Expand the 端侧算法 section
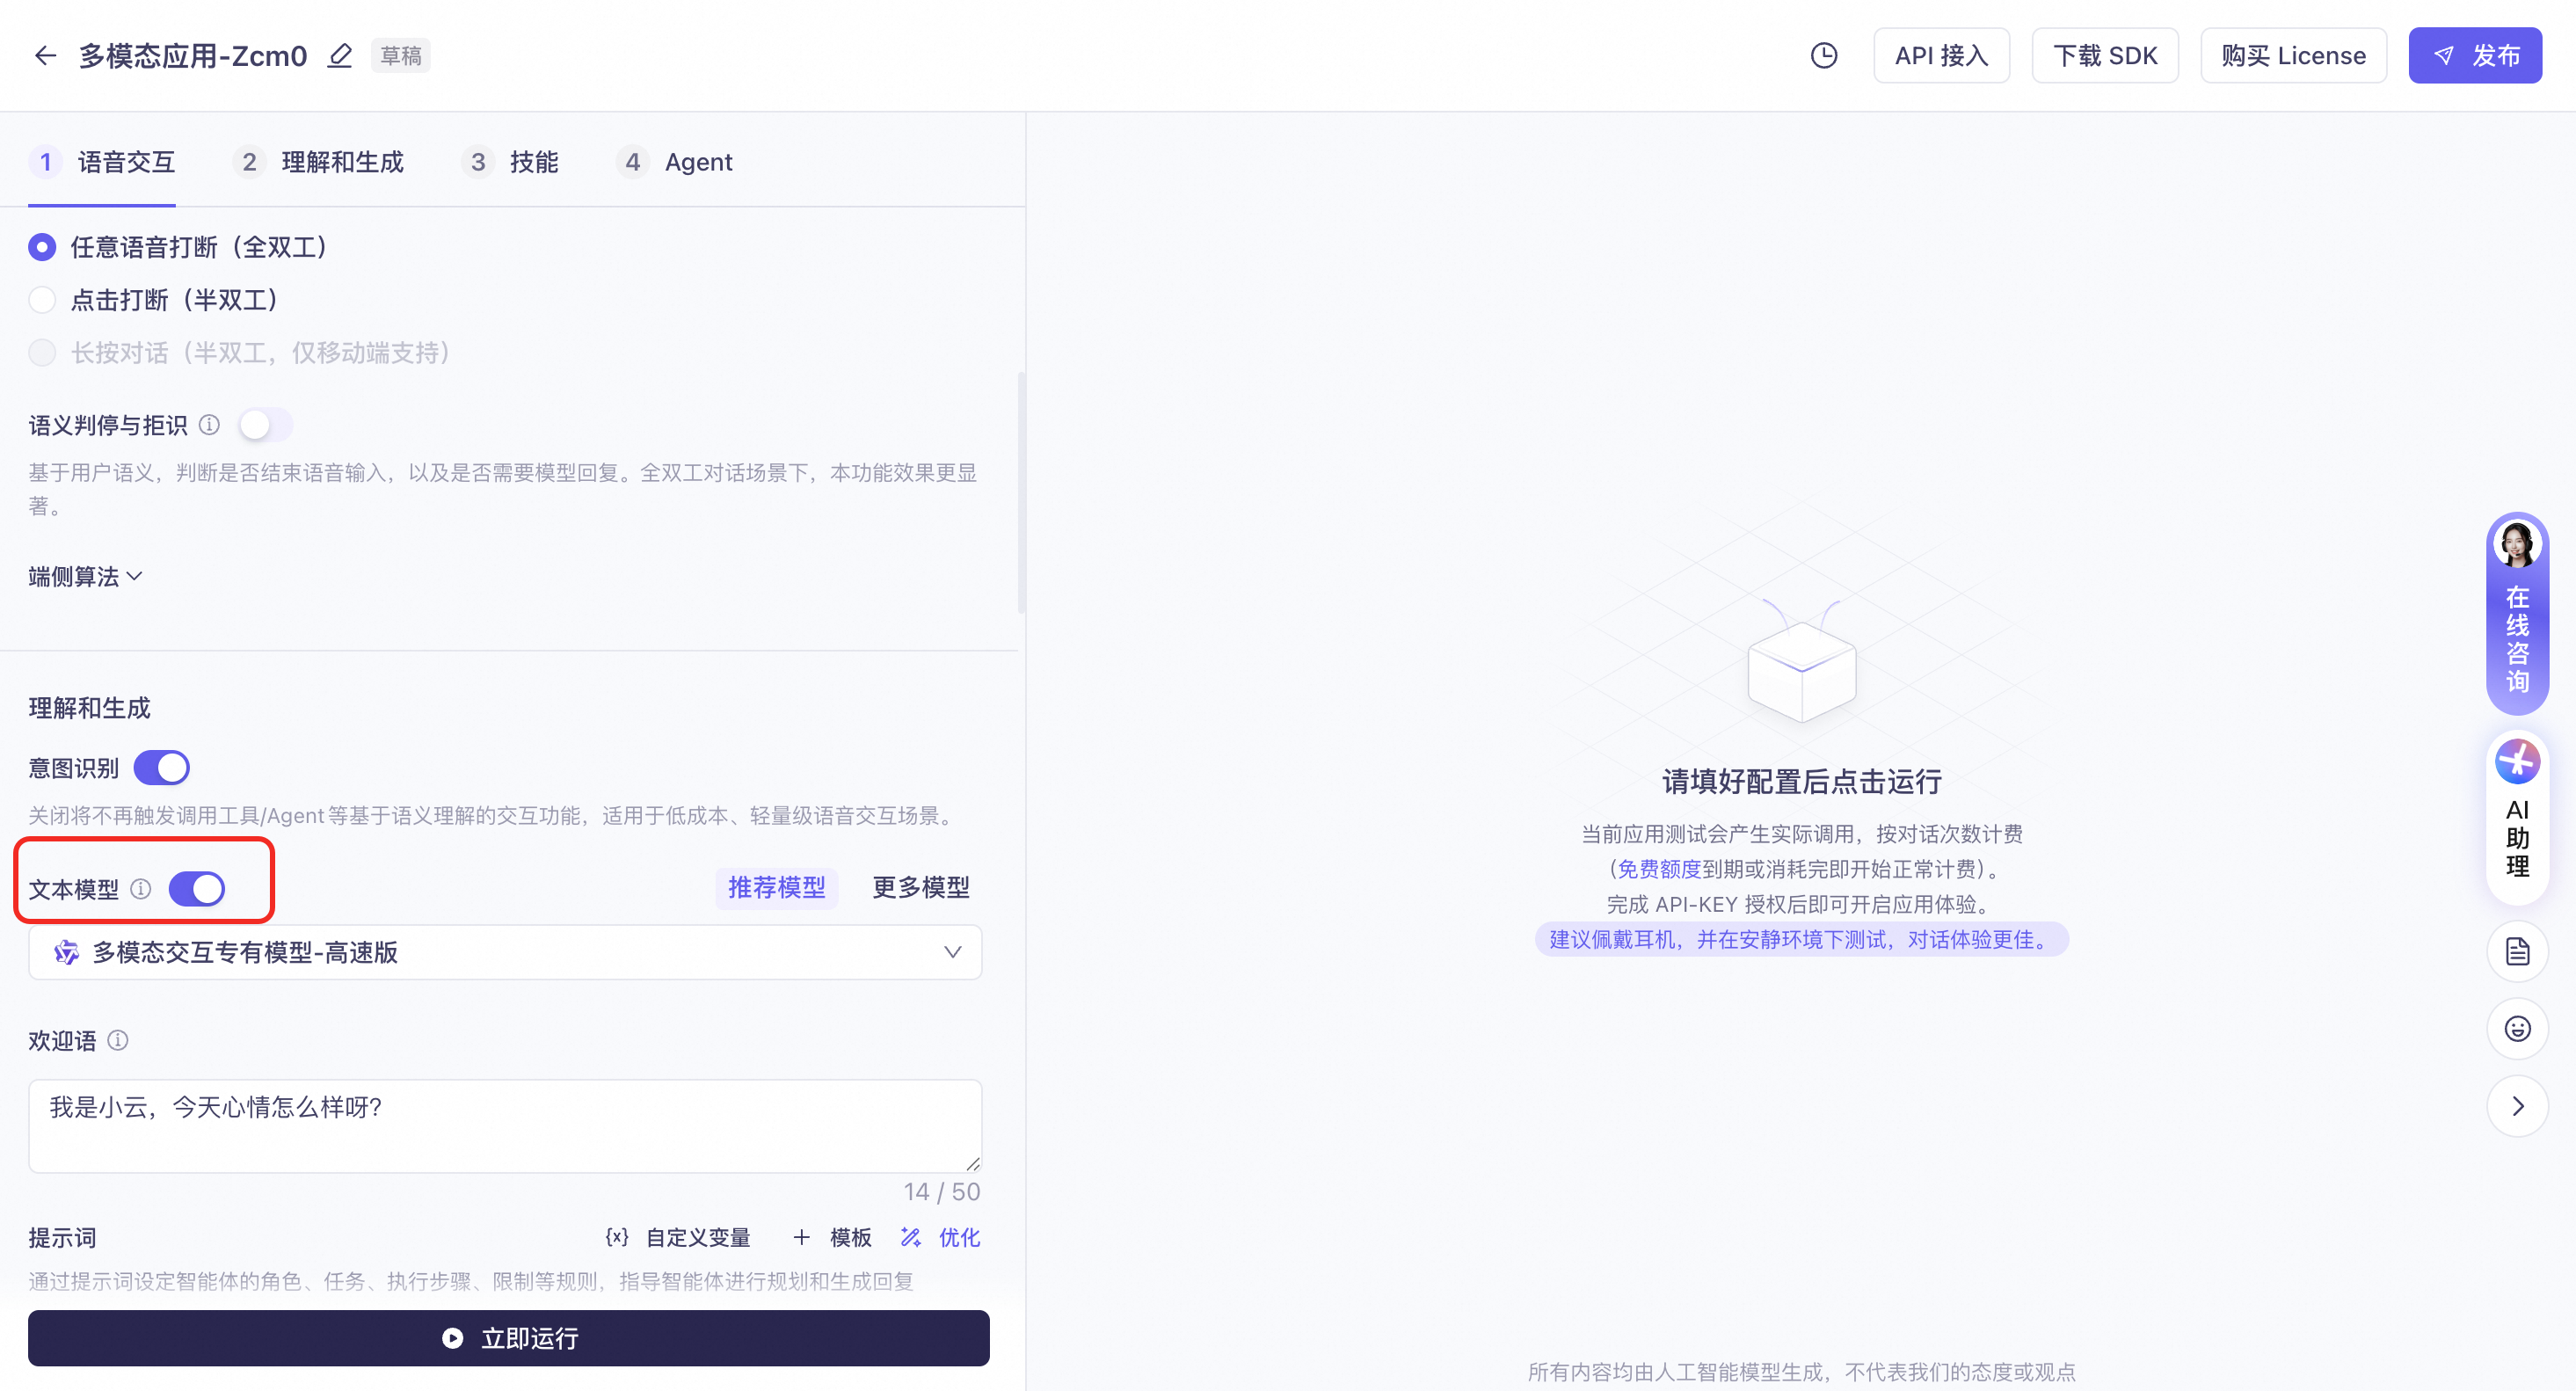 click(x=85, y=576)
